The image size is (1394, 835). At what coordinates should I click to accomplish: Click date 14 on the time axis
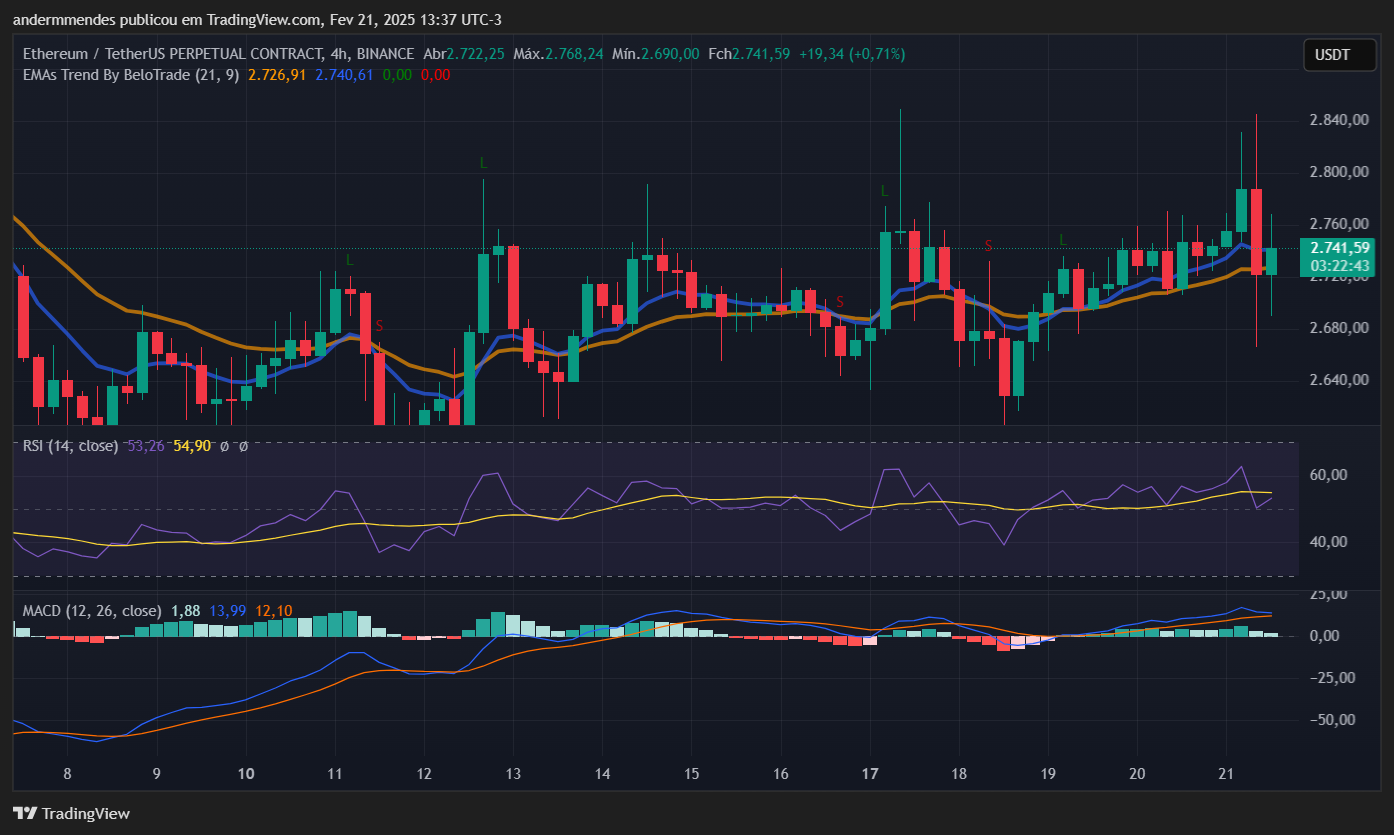(602, 773)
